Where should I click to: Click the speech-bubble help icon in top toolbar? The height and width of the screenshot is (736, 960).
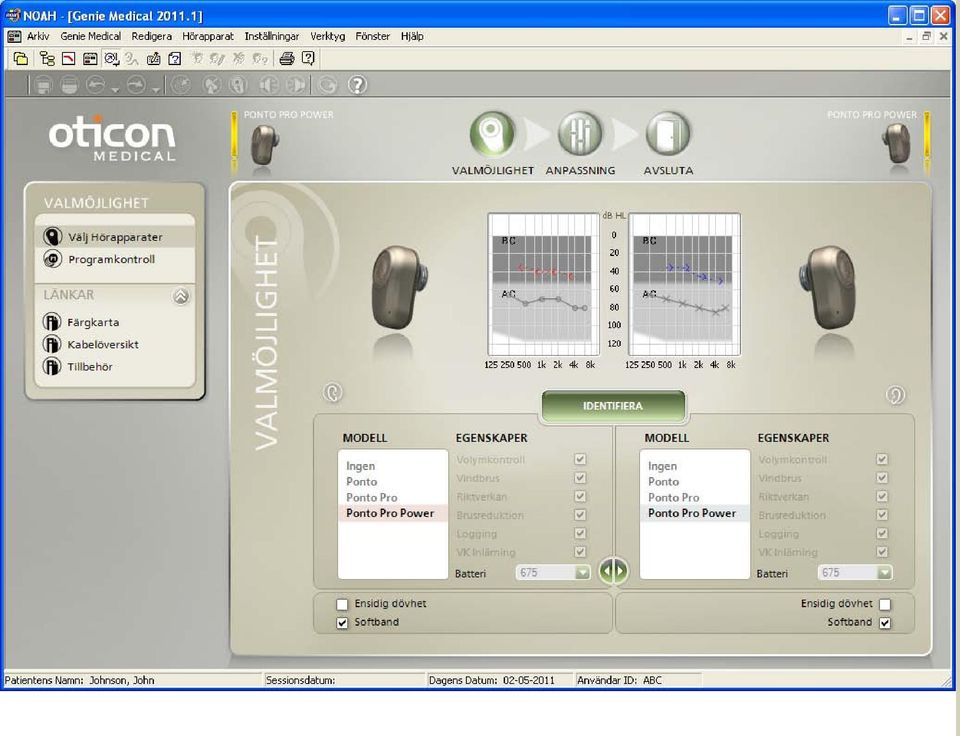pos(308,59)
